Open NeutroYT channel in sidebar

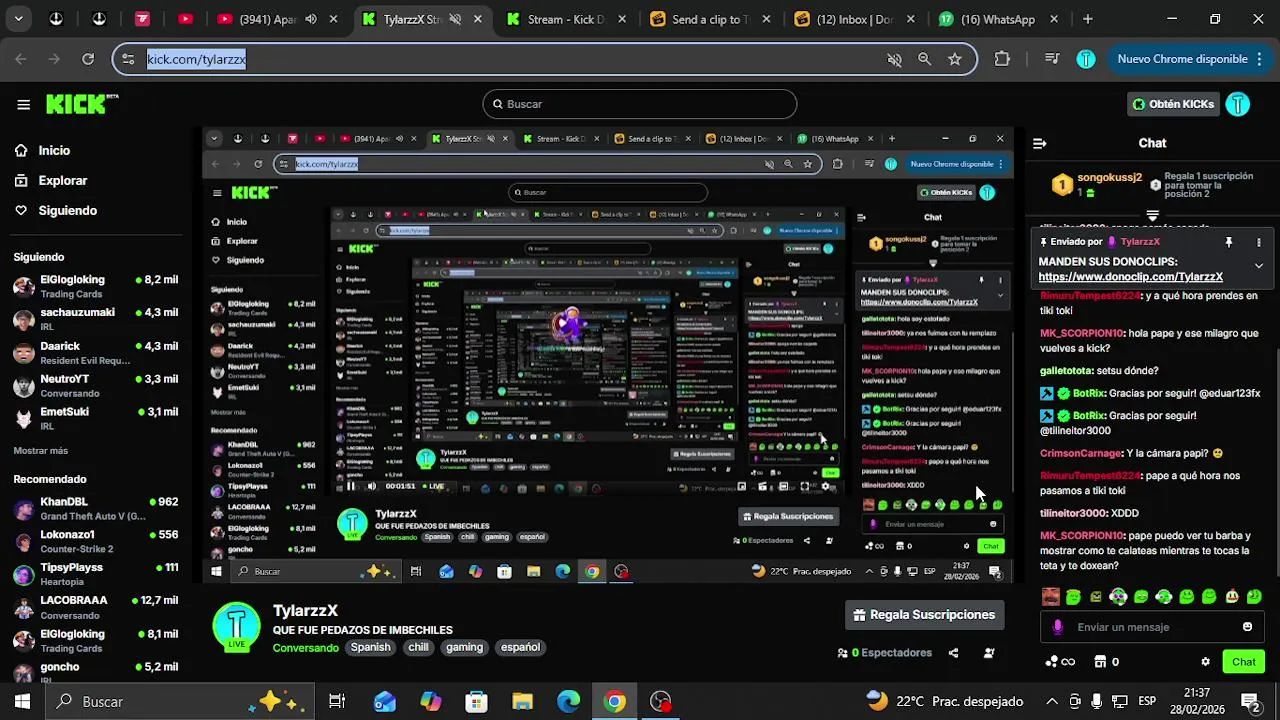click(x=95, y=386)
